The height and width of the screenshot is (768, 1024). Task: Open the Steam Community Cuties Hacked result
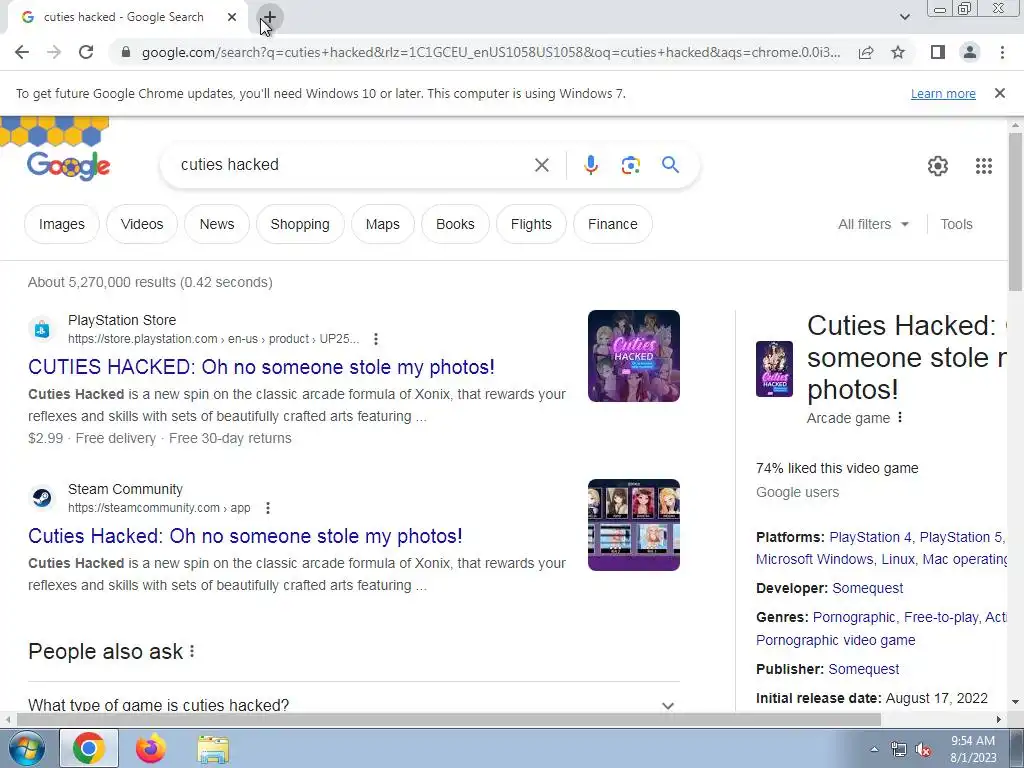[x=245, y=536]
